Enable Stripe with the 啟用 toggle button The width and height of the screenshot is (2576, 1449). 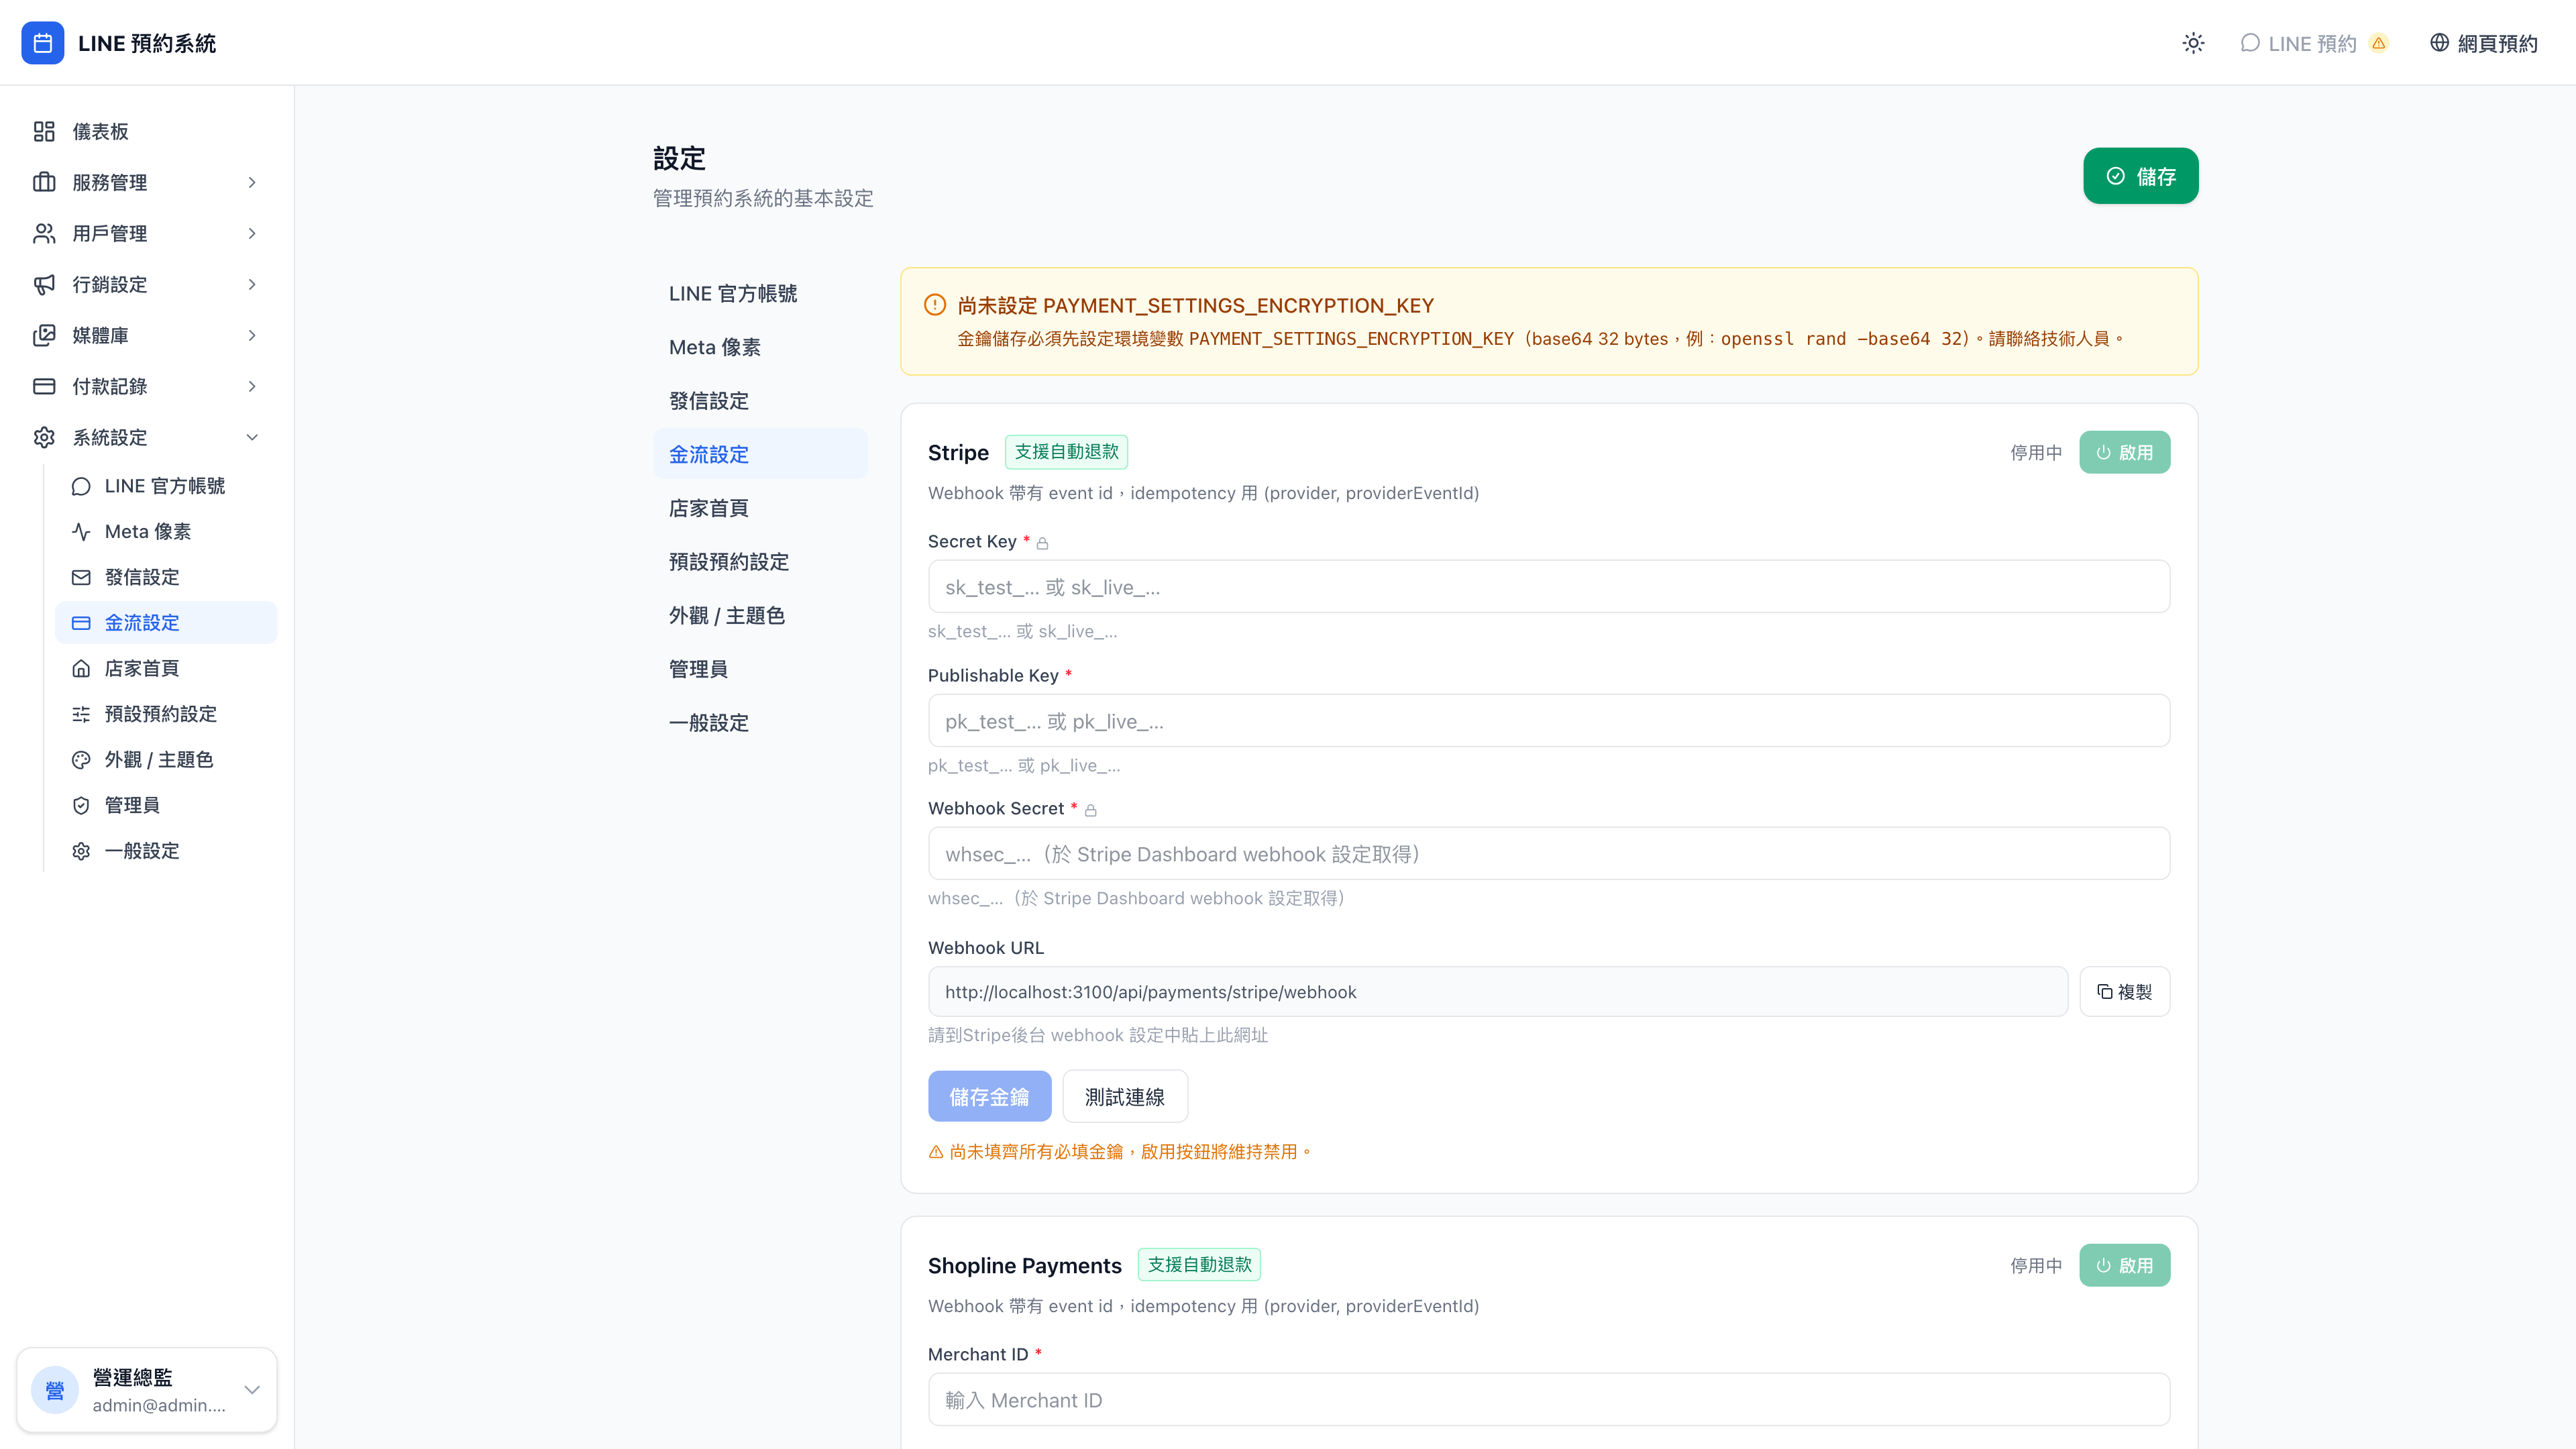[2124, 452]
